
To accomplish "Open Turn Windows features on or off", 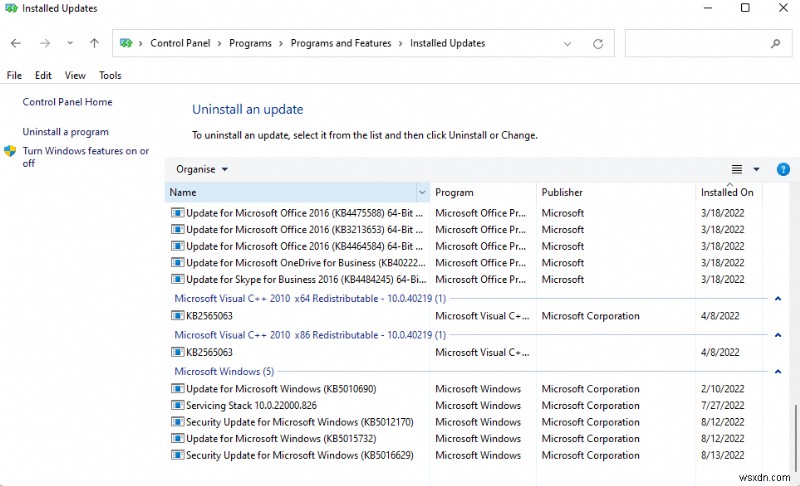I will (86, 157).
